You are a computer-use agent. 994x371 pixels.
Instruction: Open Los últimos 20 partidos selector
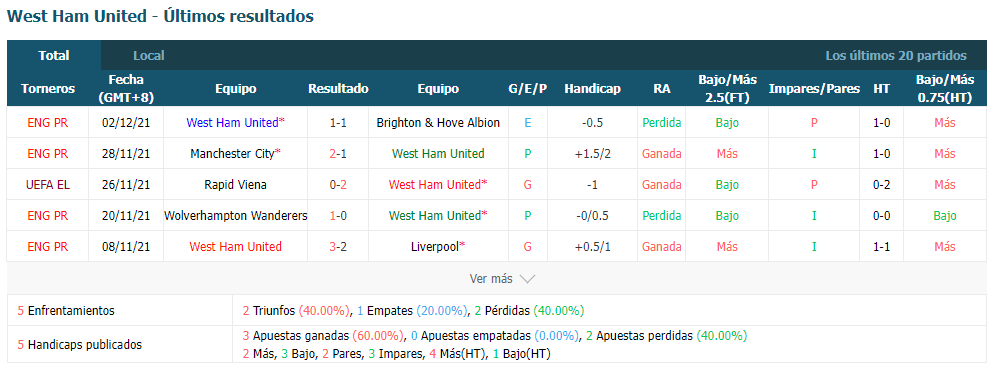pos(896,56)
